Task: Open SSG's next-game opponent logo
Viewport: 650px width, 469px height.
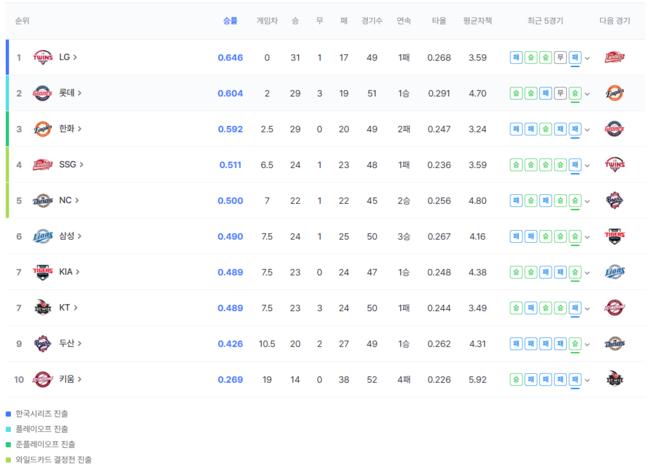Action: 614,165
